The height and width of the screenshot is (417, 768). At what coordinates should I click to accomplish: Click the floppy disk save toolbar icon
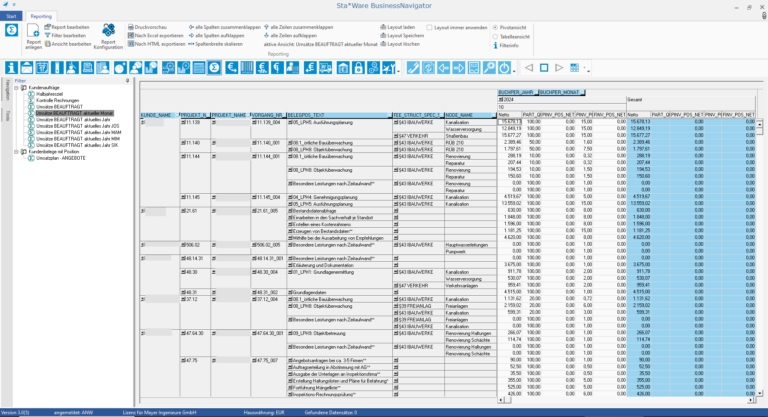[88, 68]
